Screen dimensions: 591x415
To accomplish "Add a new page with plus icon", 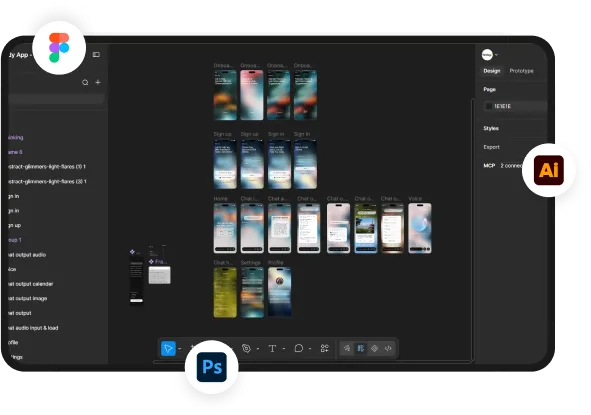I will [98, 82].
